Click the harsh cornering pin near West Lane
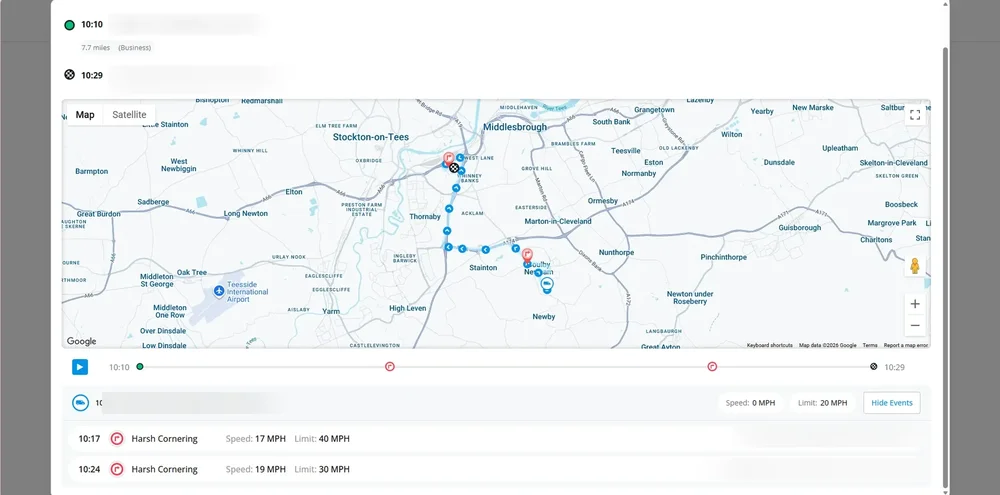The width and height of the screenshot is (1000, 495). coord(449,158)
